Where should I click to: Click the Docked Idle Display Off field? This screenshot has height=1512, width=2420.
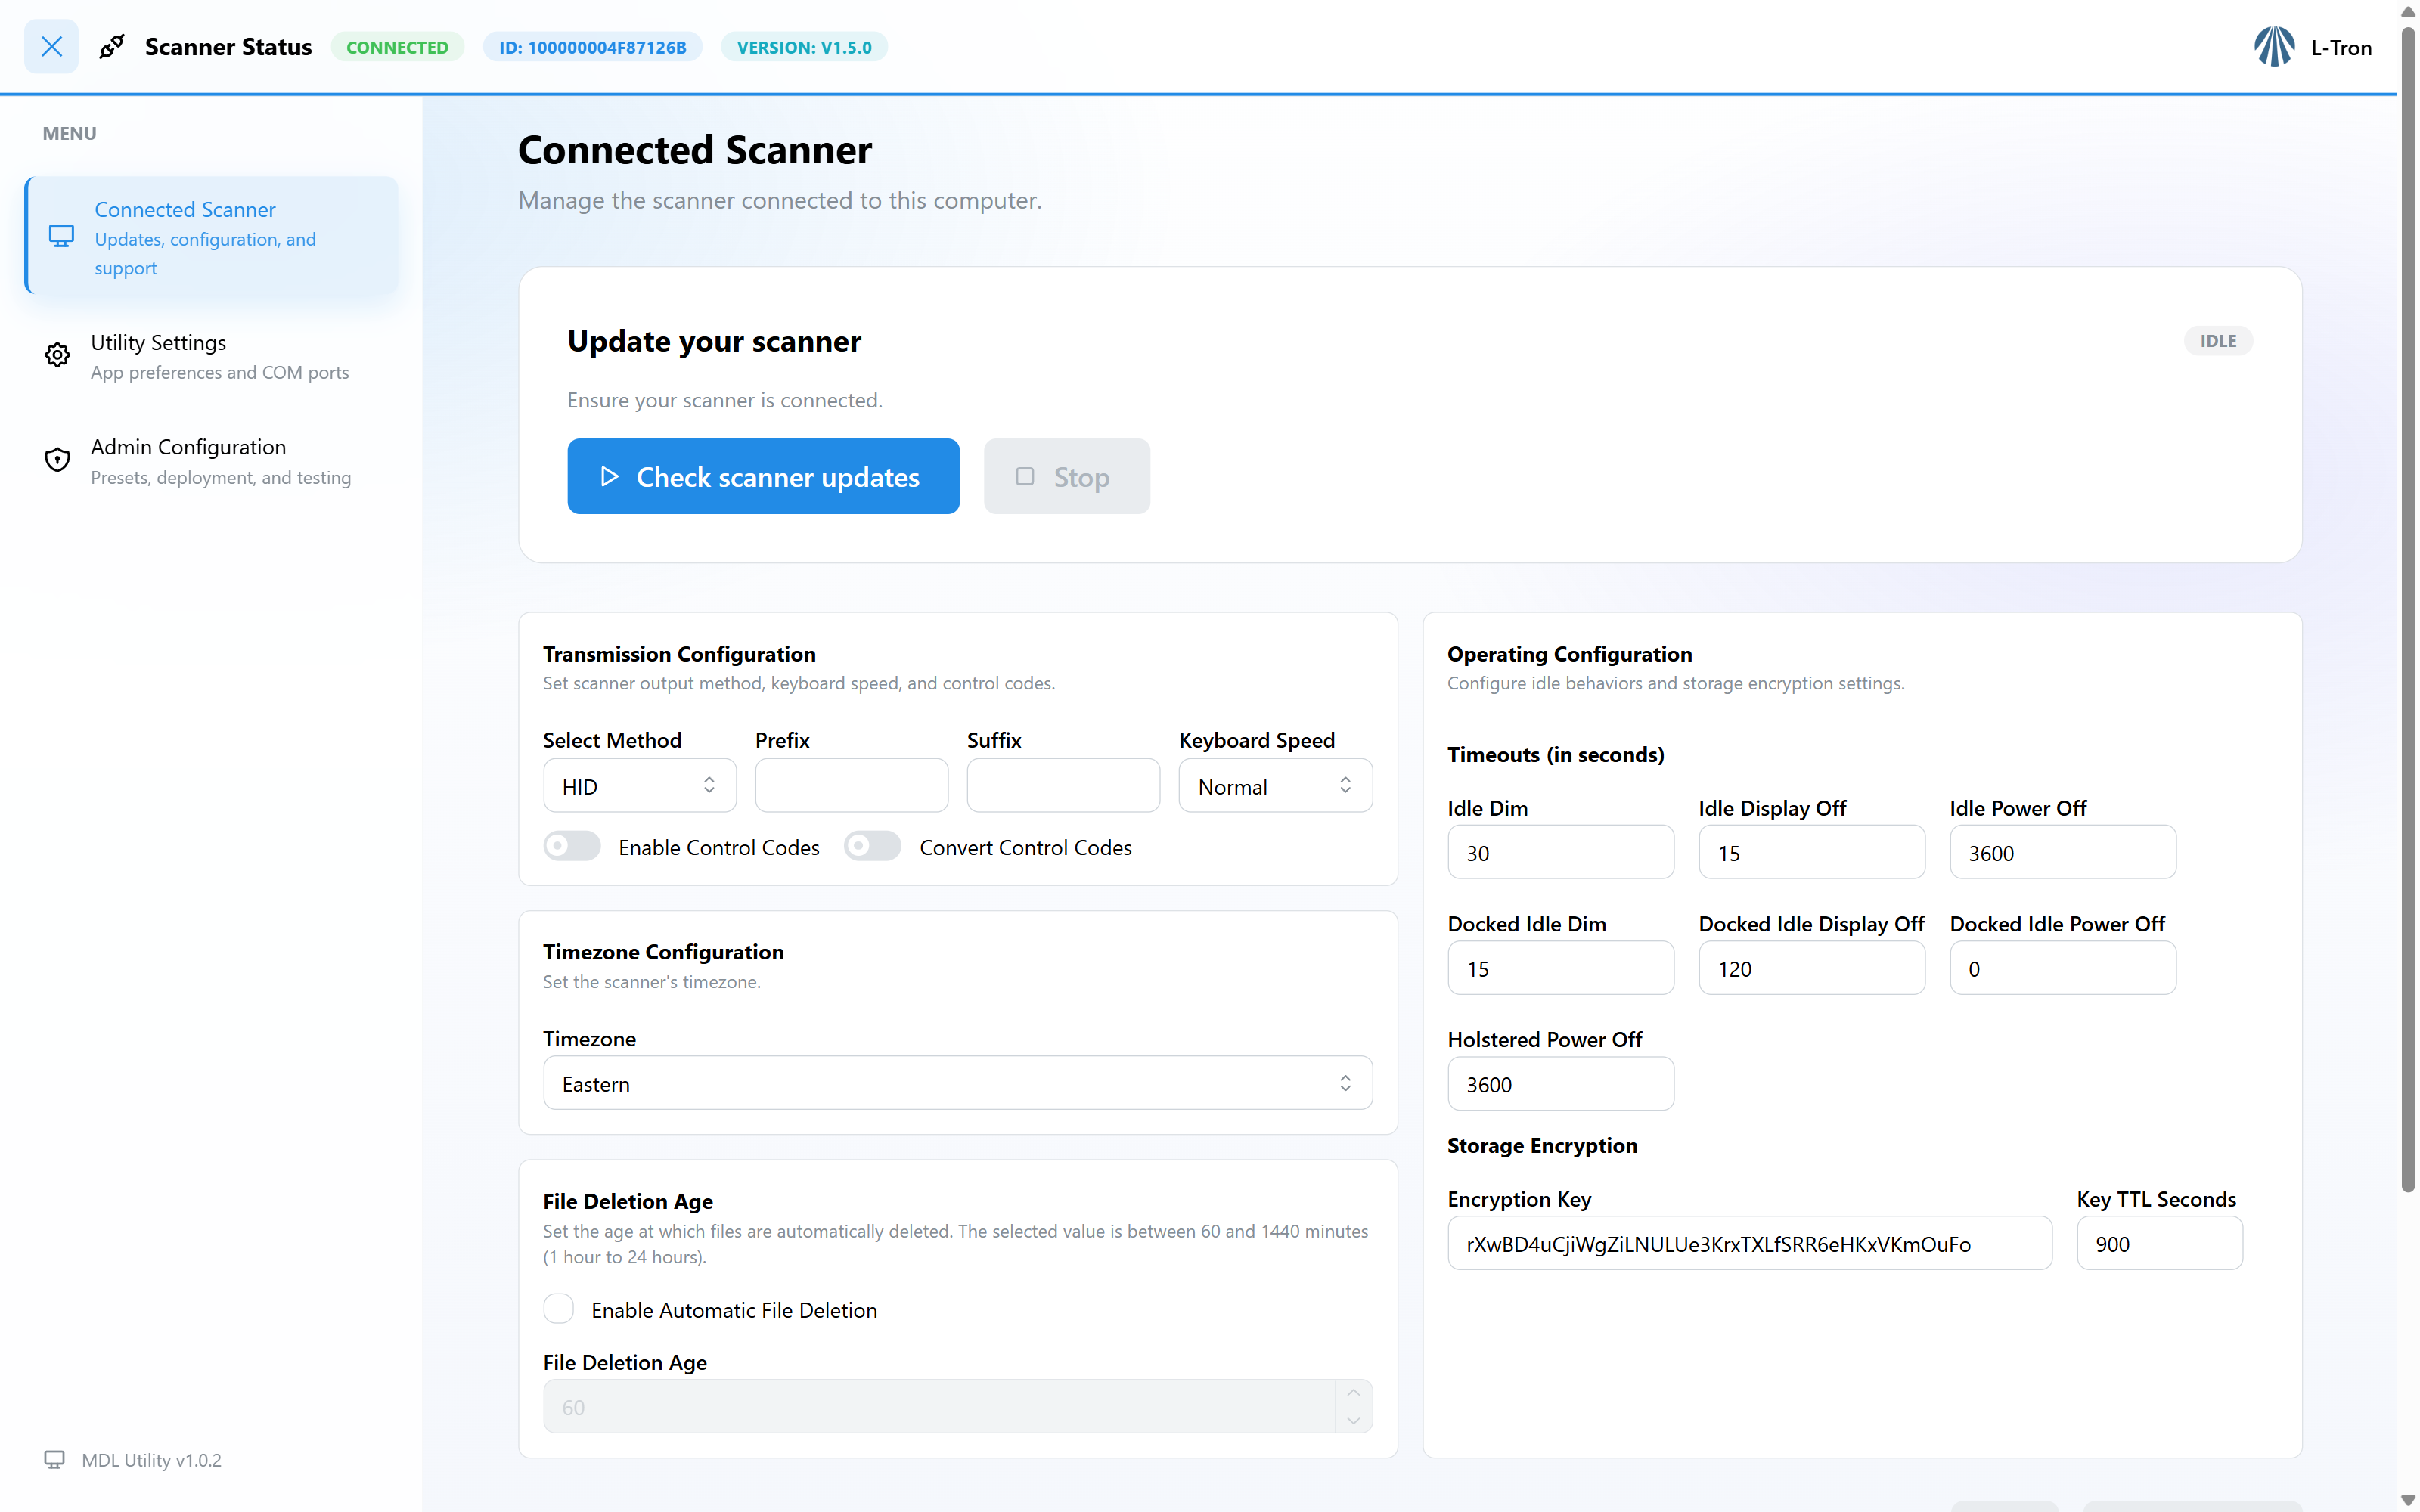(1811, 968)
